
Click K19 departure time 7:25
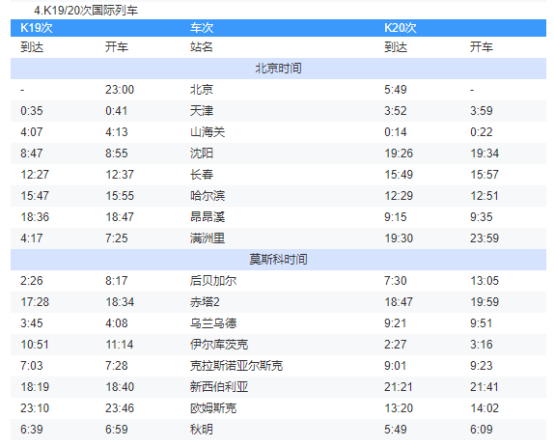[x=116, y=238]
